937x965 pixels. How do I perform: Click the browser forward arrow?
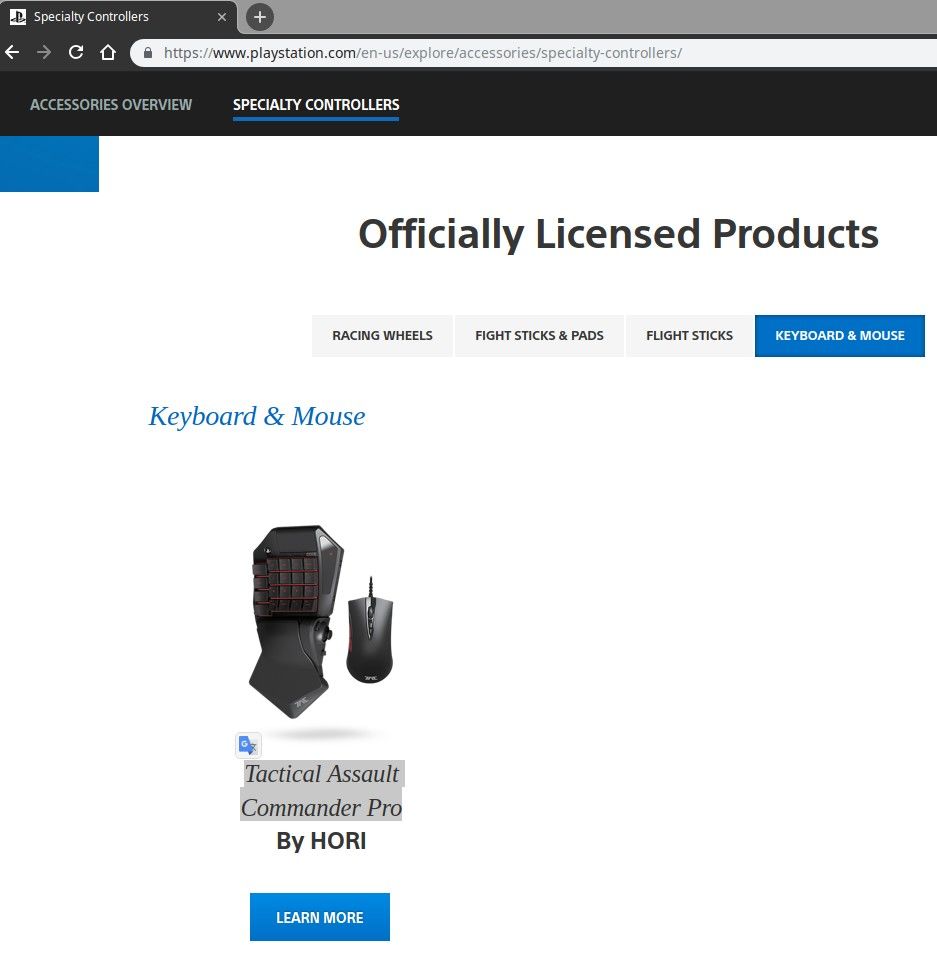pos(44,52)
